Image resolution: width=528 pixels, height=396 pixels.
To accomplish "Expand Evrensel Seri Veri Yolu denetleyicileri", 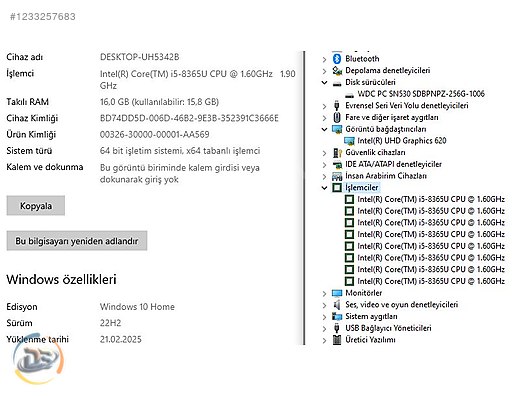I will pyautogui.click(x=324, y=106).
